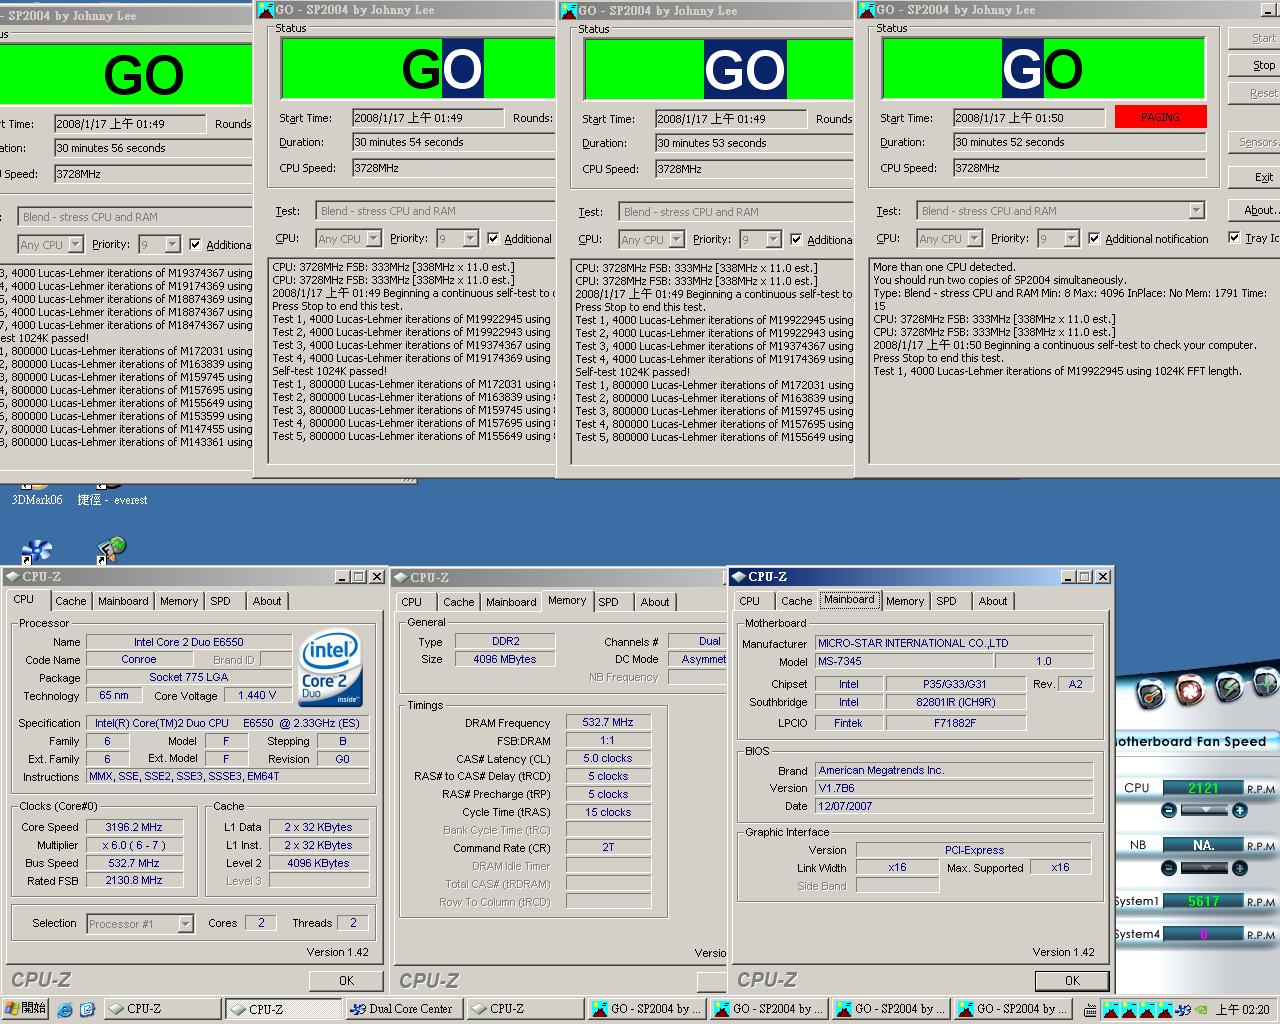The width and height of the screenshot is (1280, 1024).
Task: Click the Rated FSB value 2130.8 MHz
Action: click(x=134, y=880)
